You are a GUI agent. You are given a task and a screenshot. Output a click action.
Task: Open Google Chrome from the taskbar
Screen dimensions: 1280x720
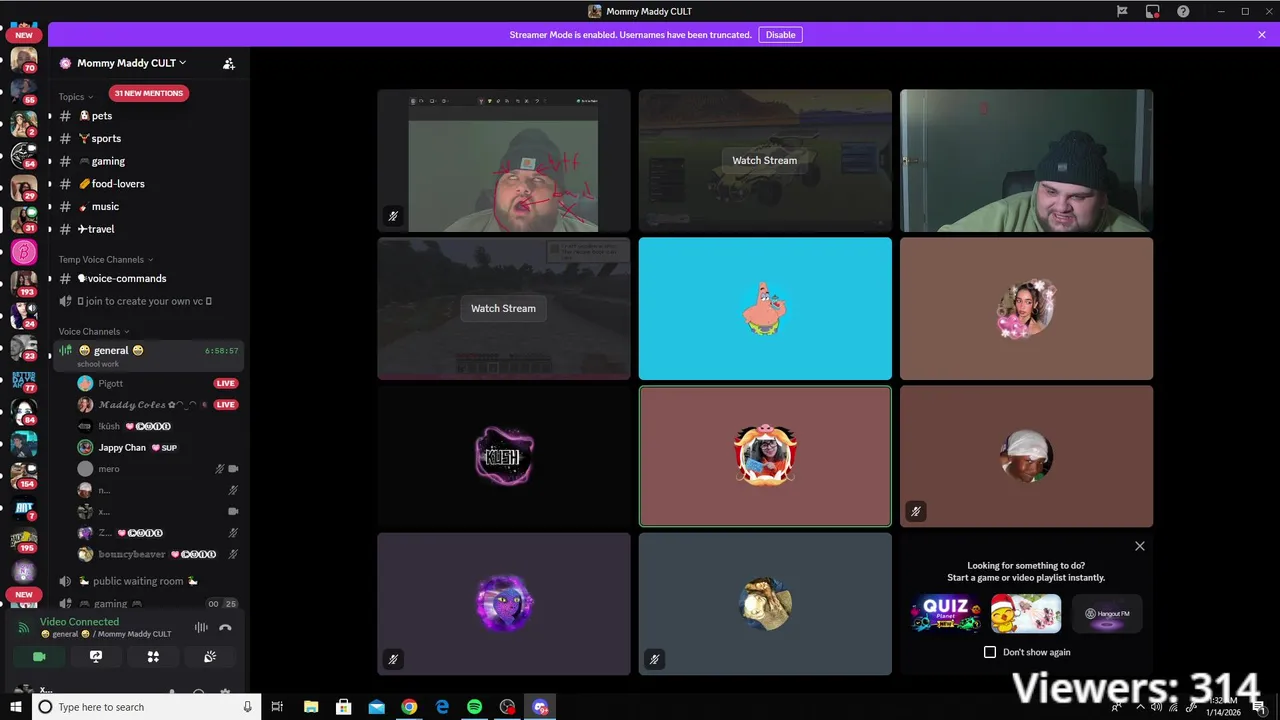point(409,707)
